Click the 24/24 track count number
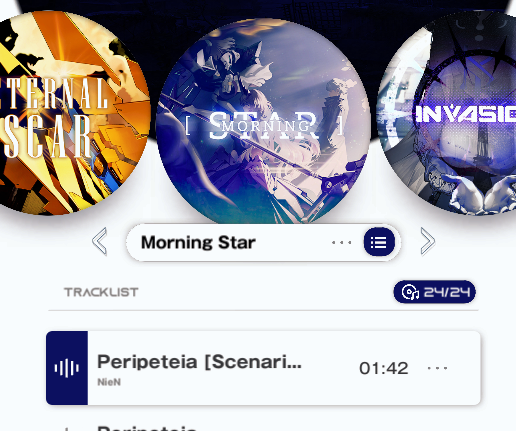The width and height of the screenshot is (516, 431). [x=447, y=292]
